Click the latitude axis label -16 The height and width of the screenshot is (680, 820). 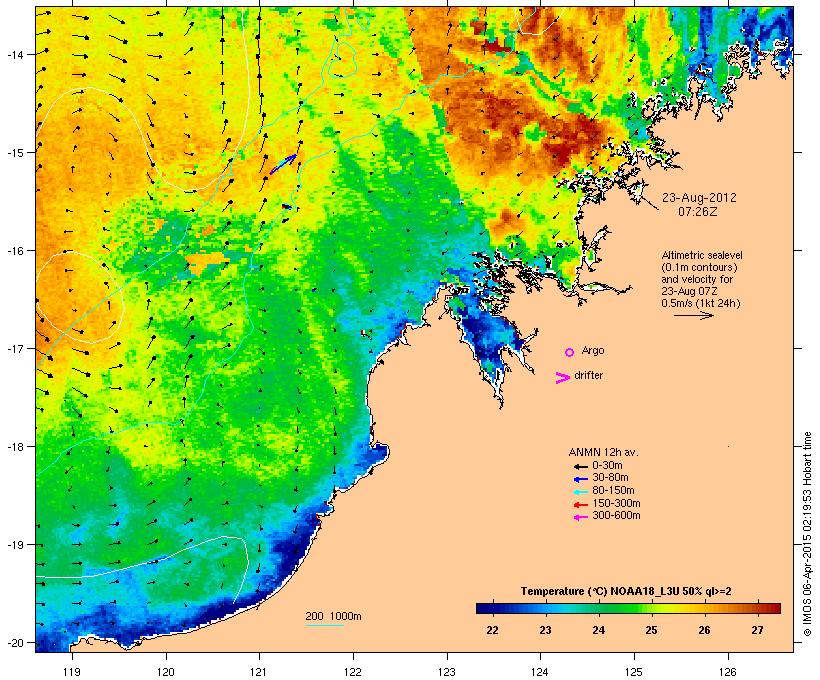15,251
